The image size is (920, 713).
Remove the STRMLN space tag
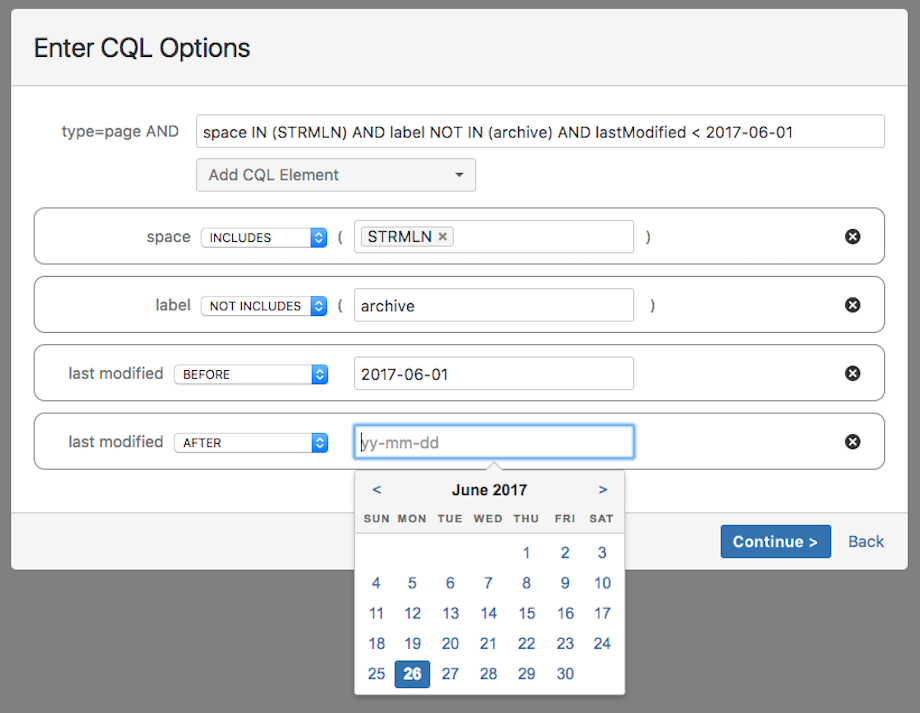tap(443, 237)
